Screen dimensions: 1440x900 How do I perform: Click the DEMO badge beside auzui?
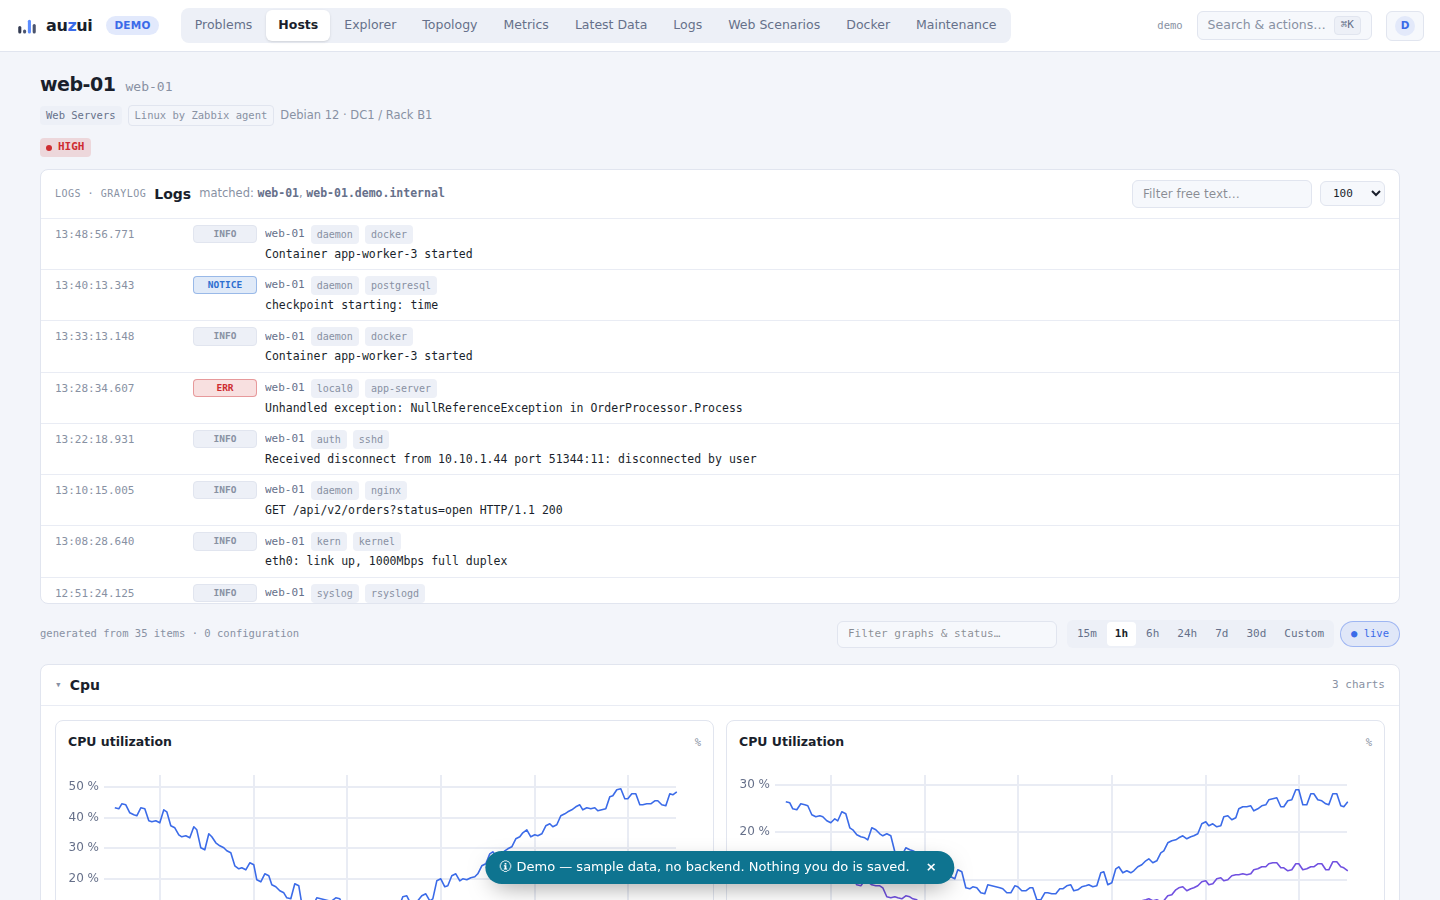(132, 25)
